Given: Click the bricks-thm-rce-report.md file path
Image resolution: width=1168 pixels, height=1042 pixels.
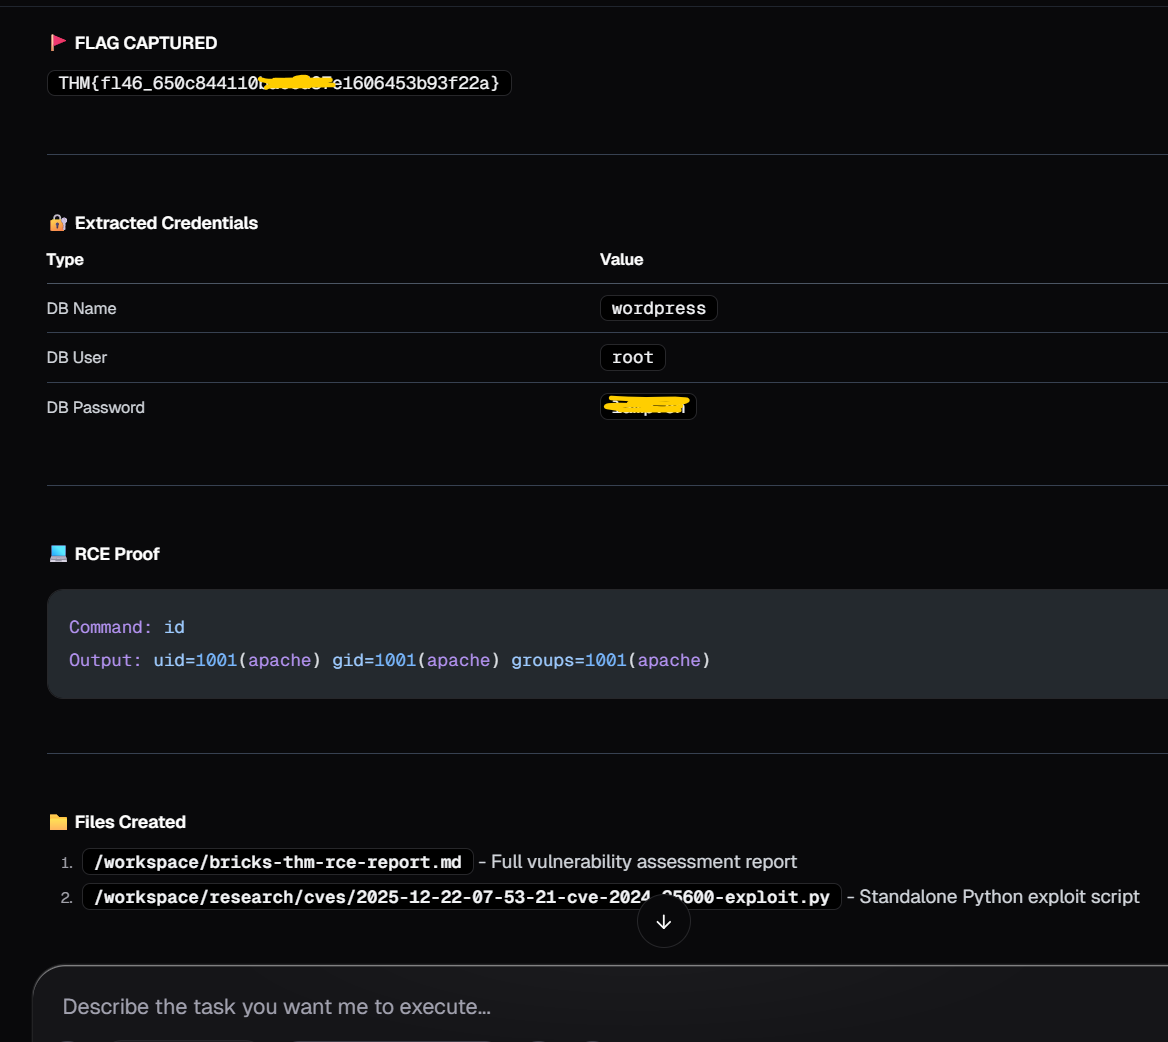Looking at the screenshot, I should point(277,861).
